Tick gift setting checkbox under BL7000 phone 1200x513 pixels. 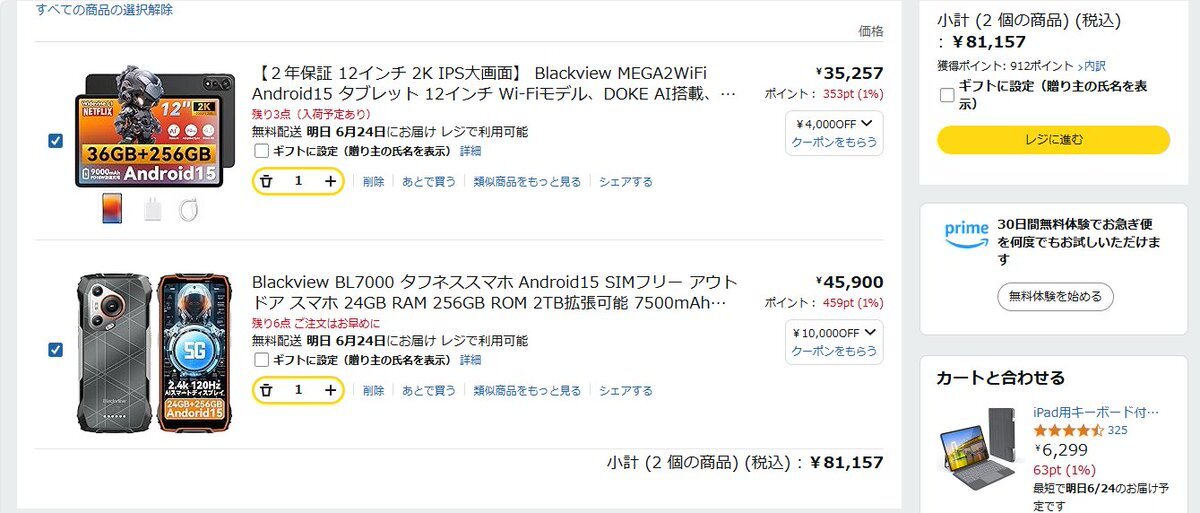(262, 360)
